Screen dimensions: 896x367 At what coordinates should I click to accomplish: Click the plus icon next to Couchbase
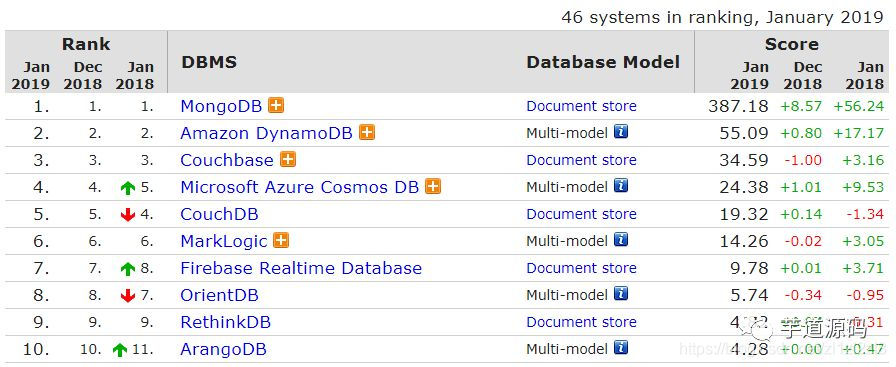[x=288, y=159]
